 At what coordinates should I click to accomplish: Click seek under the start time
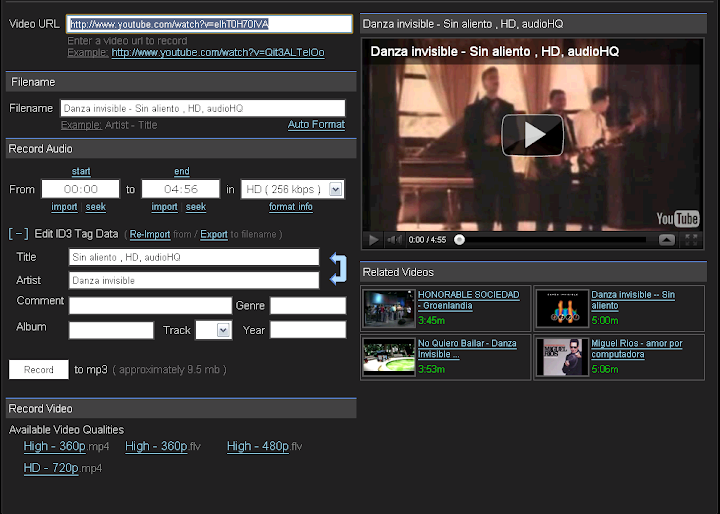click(x=96, y=207)
